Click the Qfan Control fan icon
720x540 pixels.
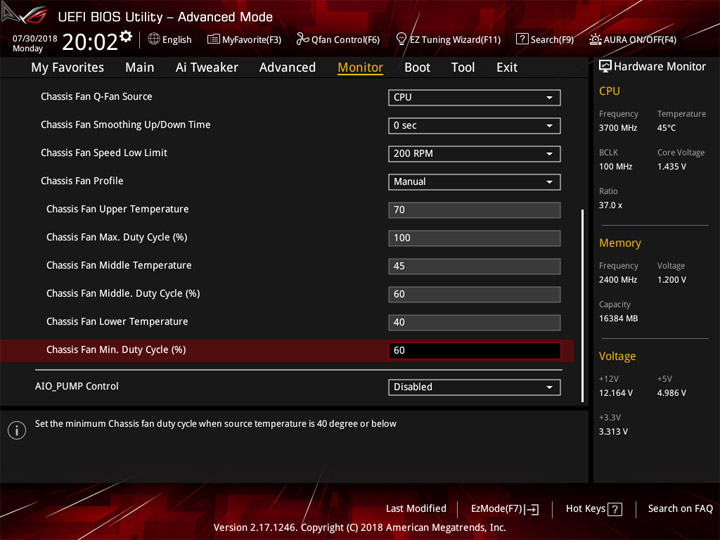[302, 39]
